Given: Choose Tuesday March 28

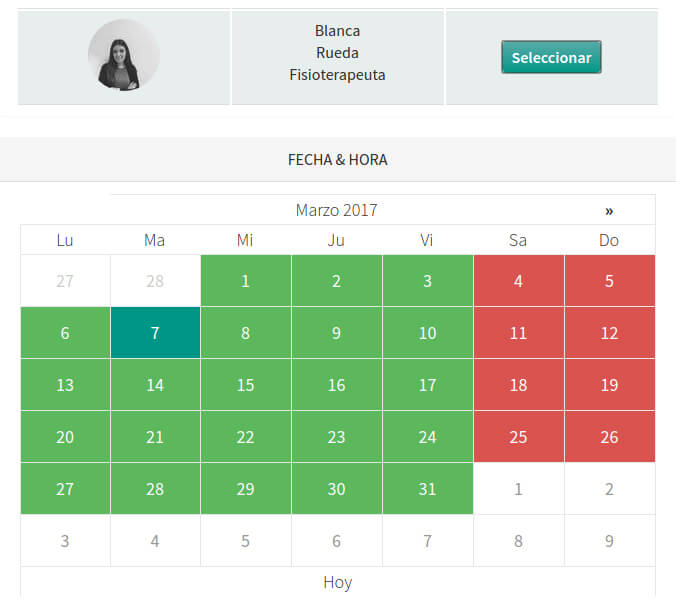Looking at the screenshot, I should point(155,489).
